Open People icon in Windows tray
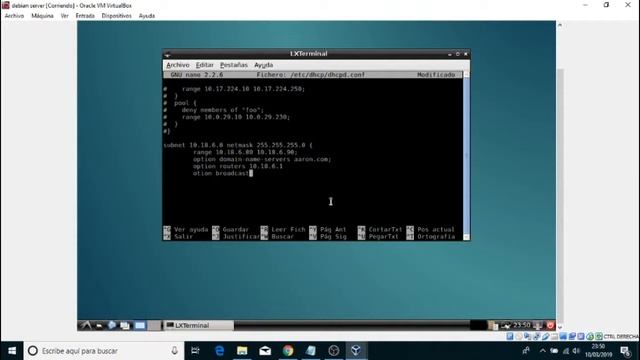 tap(526, 351)
